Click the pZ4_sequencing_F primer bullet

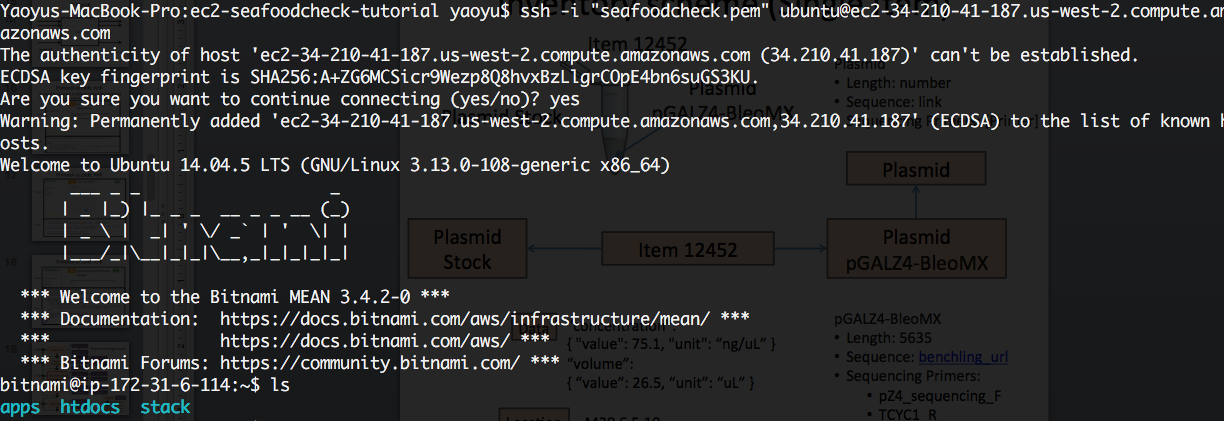[x=940, y=396]
